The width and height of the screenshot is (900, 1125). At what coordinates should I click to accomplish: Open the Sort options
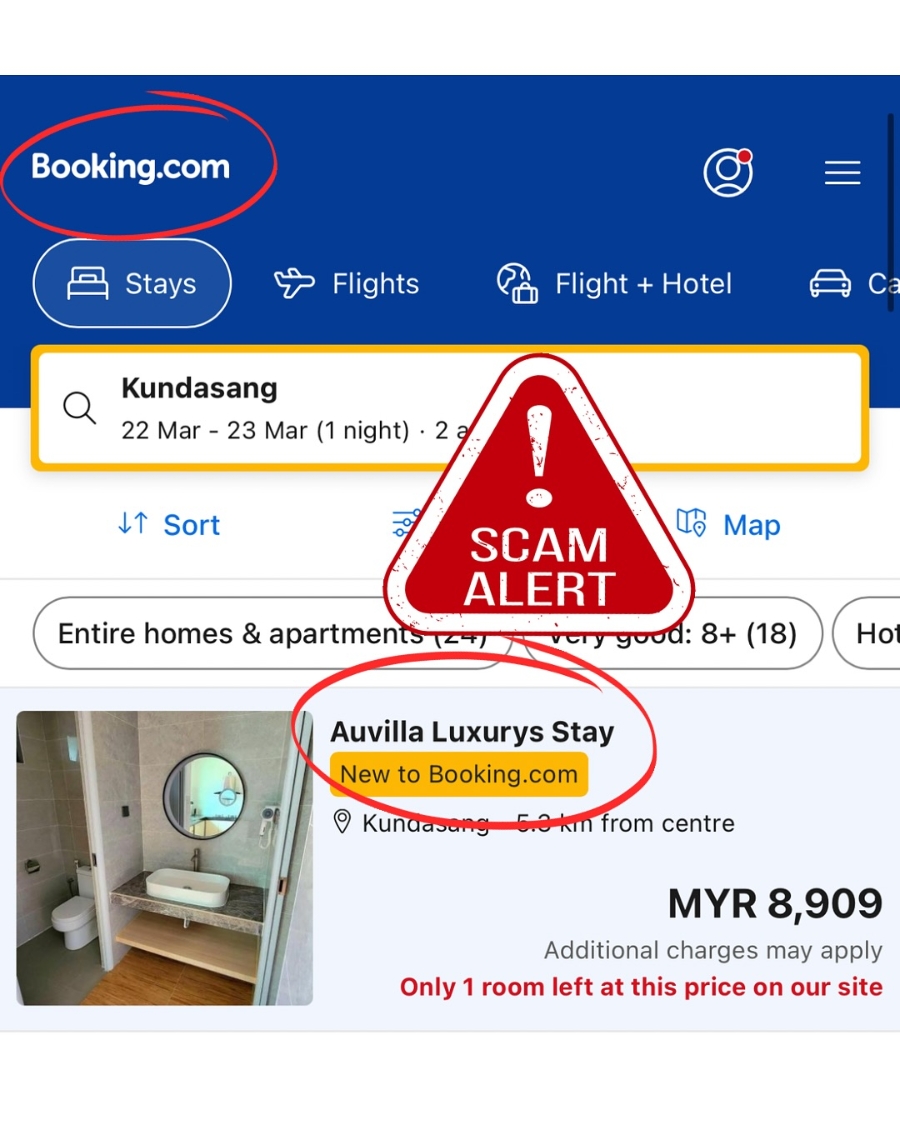click(x=169, y=524)
